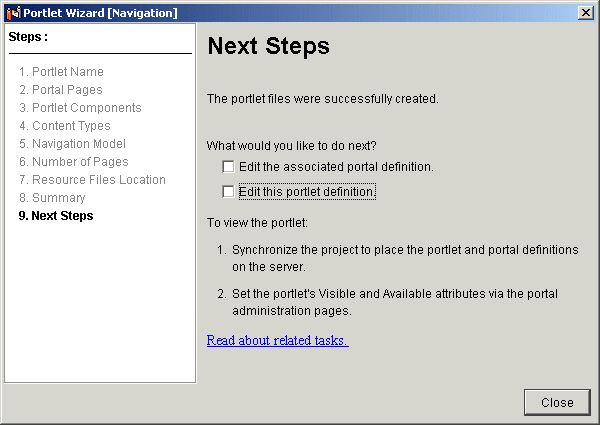Select step '5. Navigation Model'
Screen dimensions: 600x425
[72, 143]
